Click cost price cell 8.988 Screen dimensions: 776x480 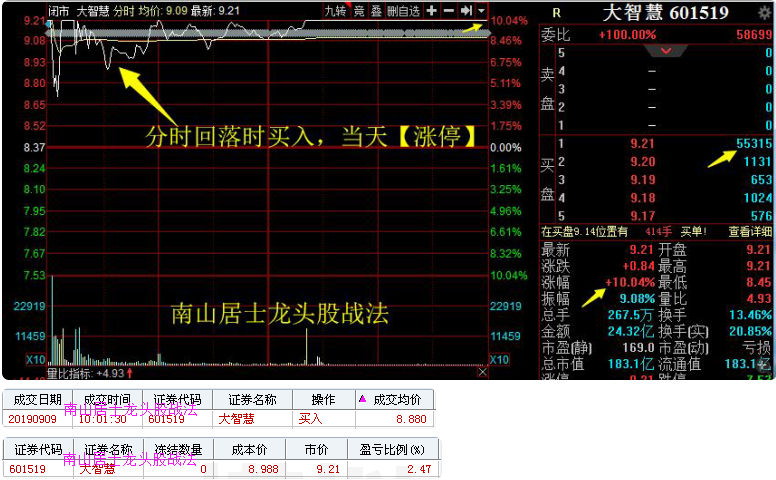pos(263,469)
